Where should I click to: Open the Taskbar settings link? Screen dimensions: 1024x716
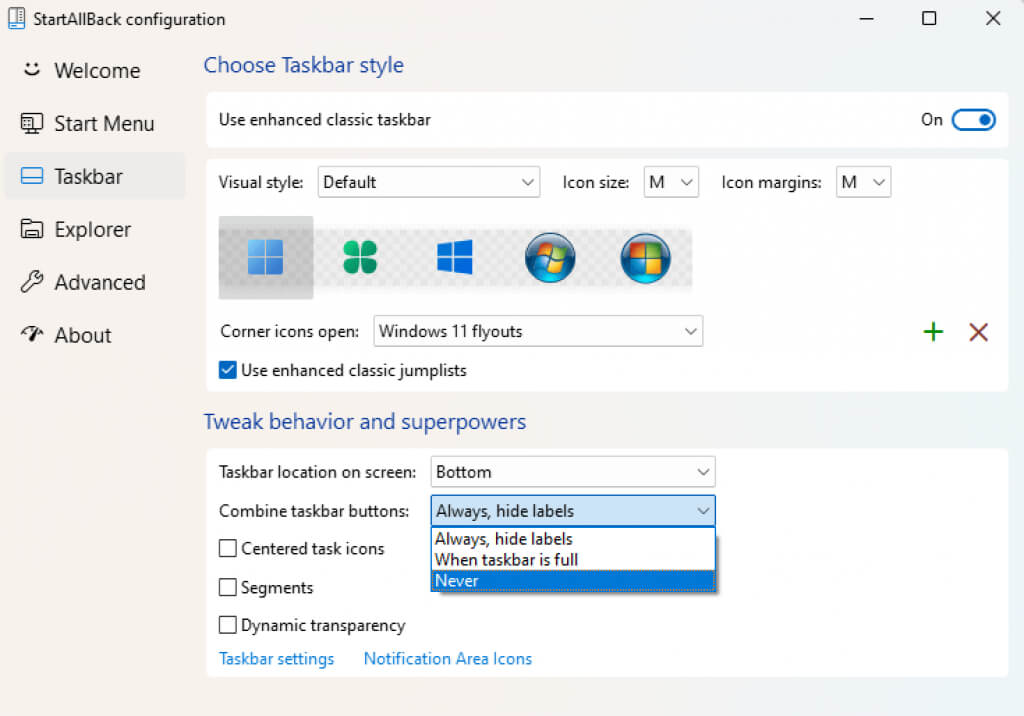coord(276,659)
